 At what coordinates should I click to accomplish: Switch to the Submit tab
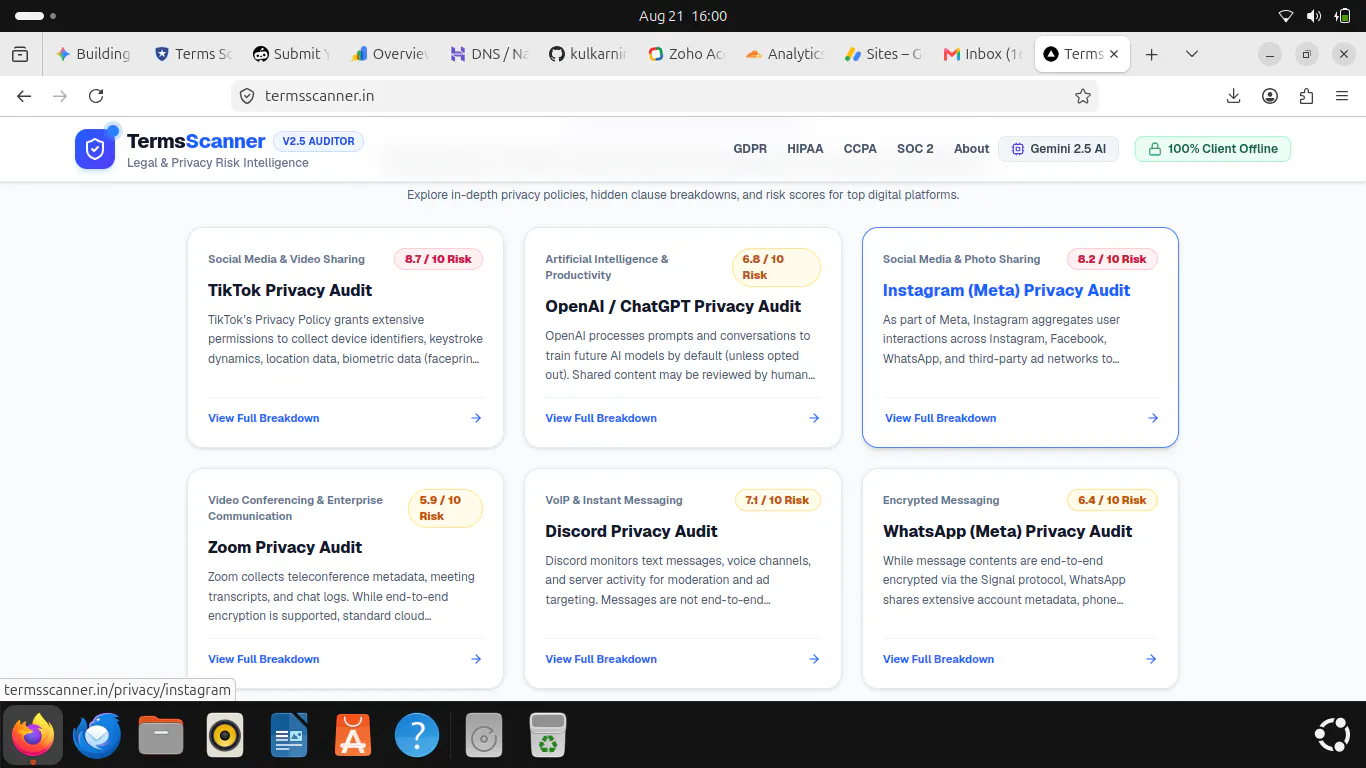tap(290, 54)
